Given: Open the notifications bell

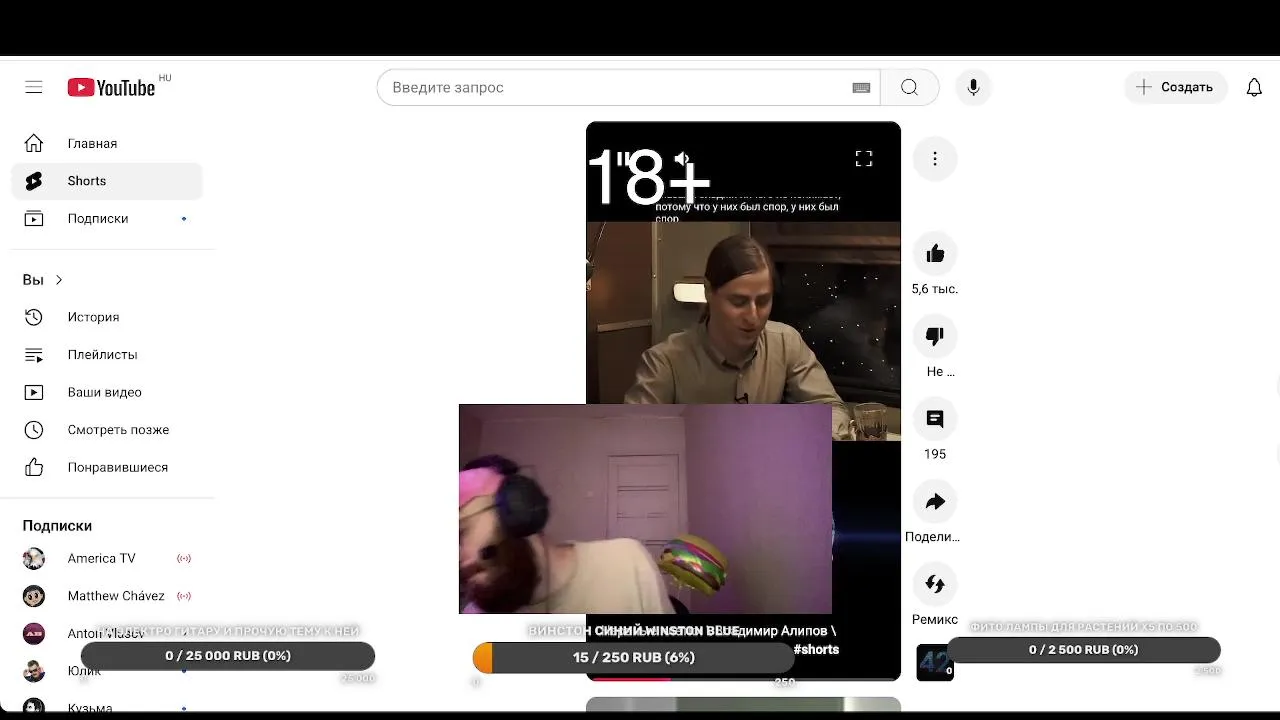Looking at the screenshot, I should click(1254, 87).
